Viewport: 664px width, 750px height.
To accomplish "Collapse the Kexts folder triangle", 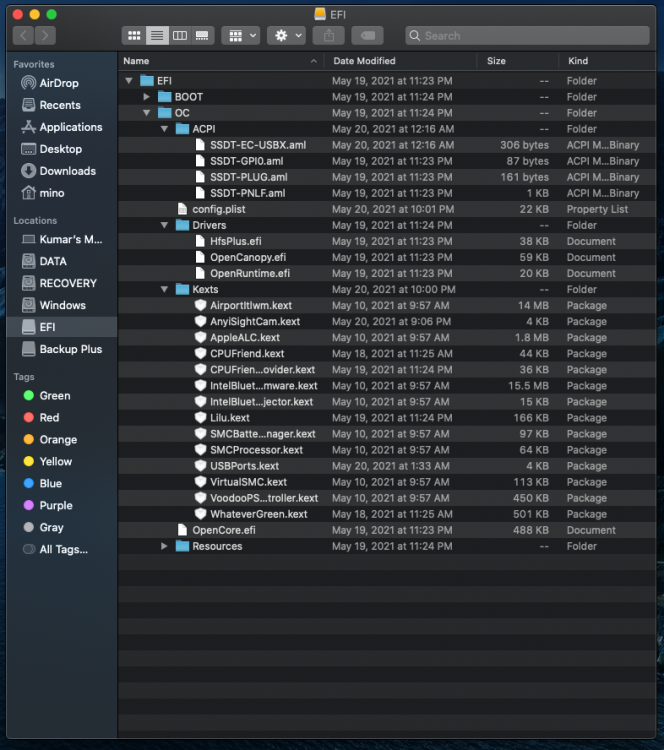I will click(164, 289).
